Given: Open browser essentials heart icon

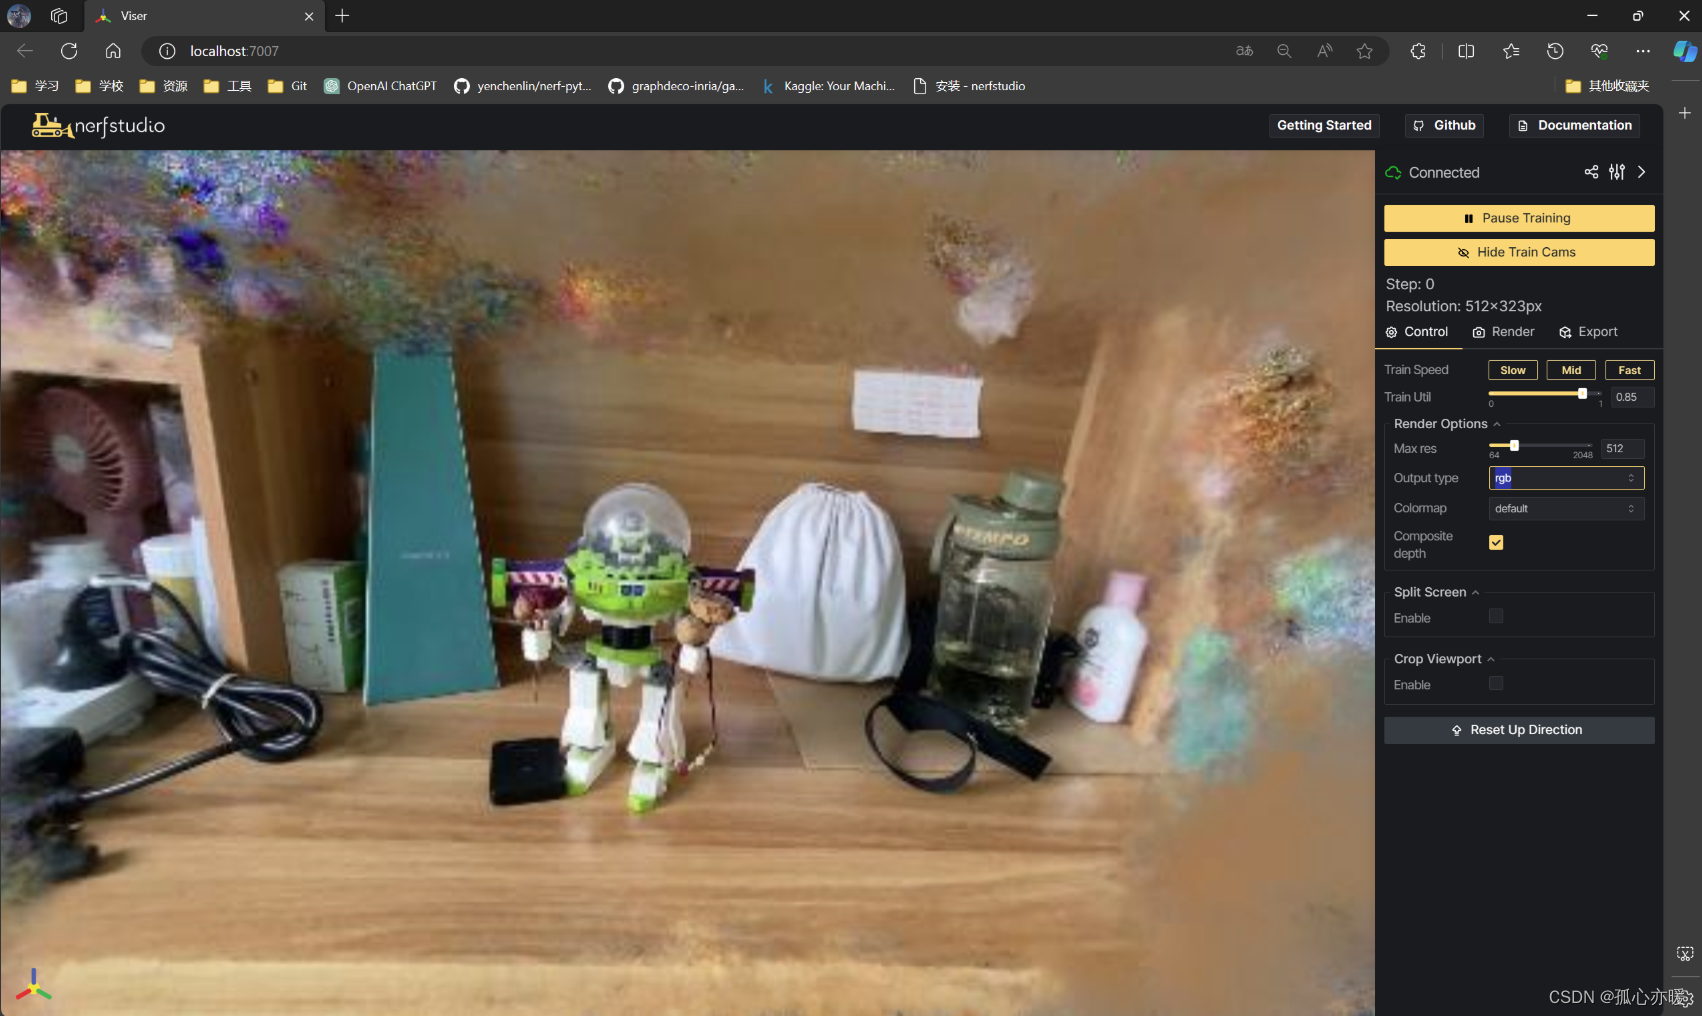Looking at the screenshot, I should [x=1599, y=51].
